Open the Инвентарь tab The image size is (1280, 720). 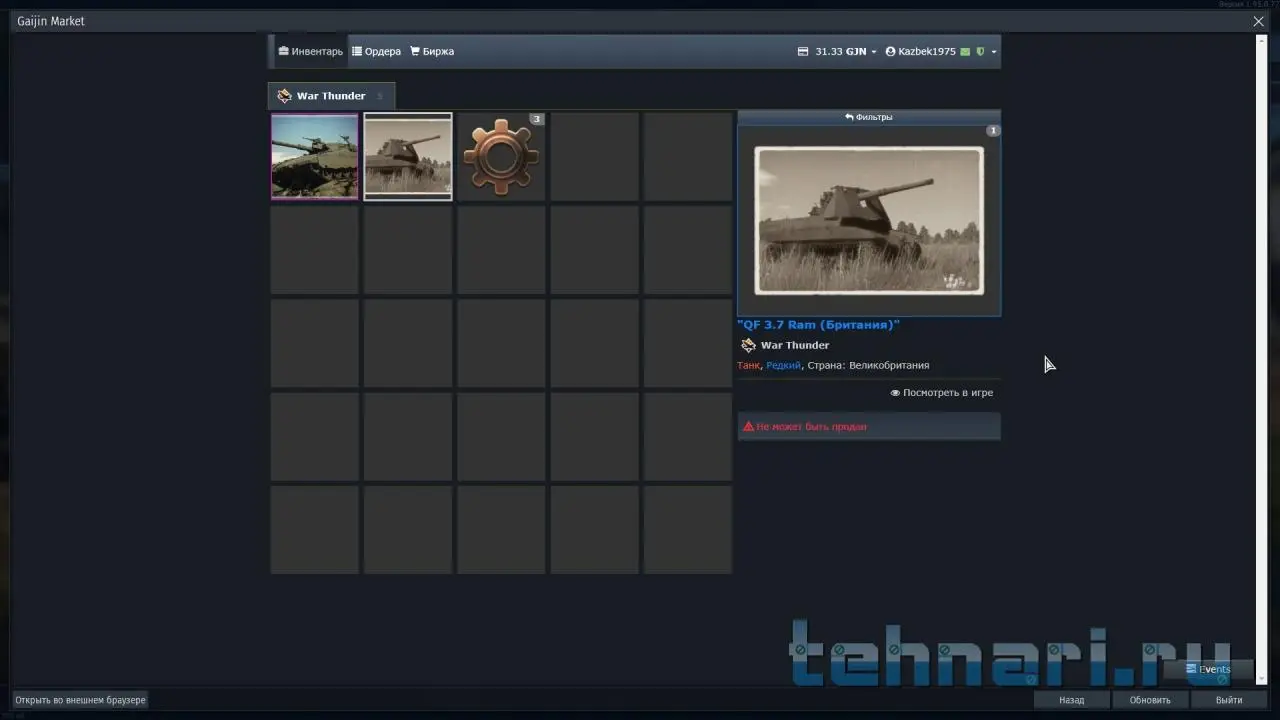click(311, 51)
